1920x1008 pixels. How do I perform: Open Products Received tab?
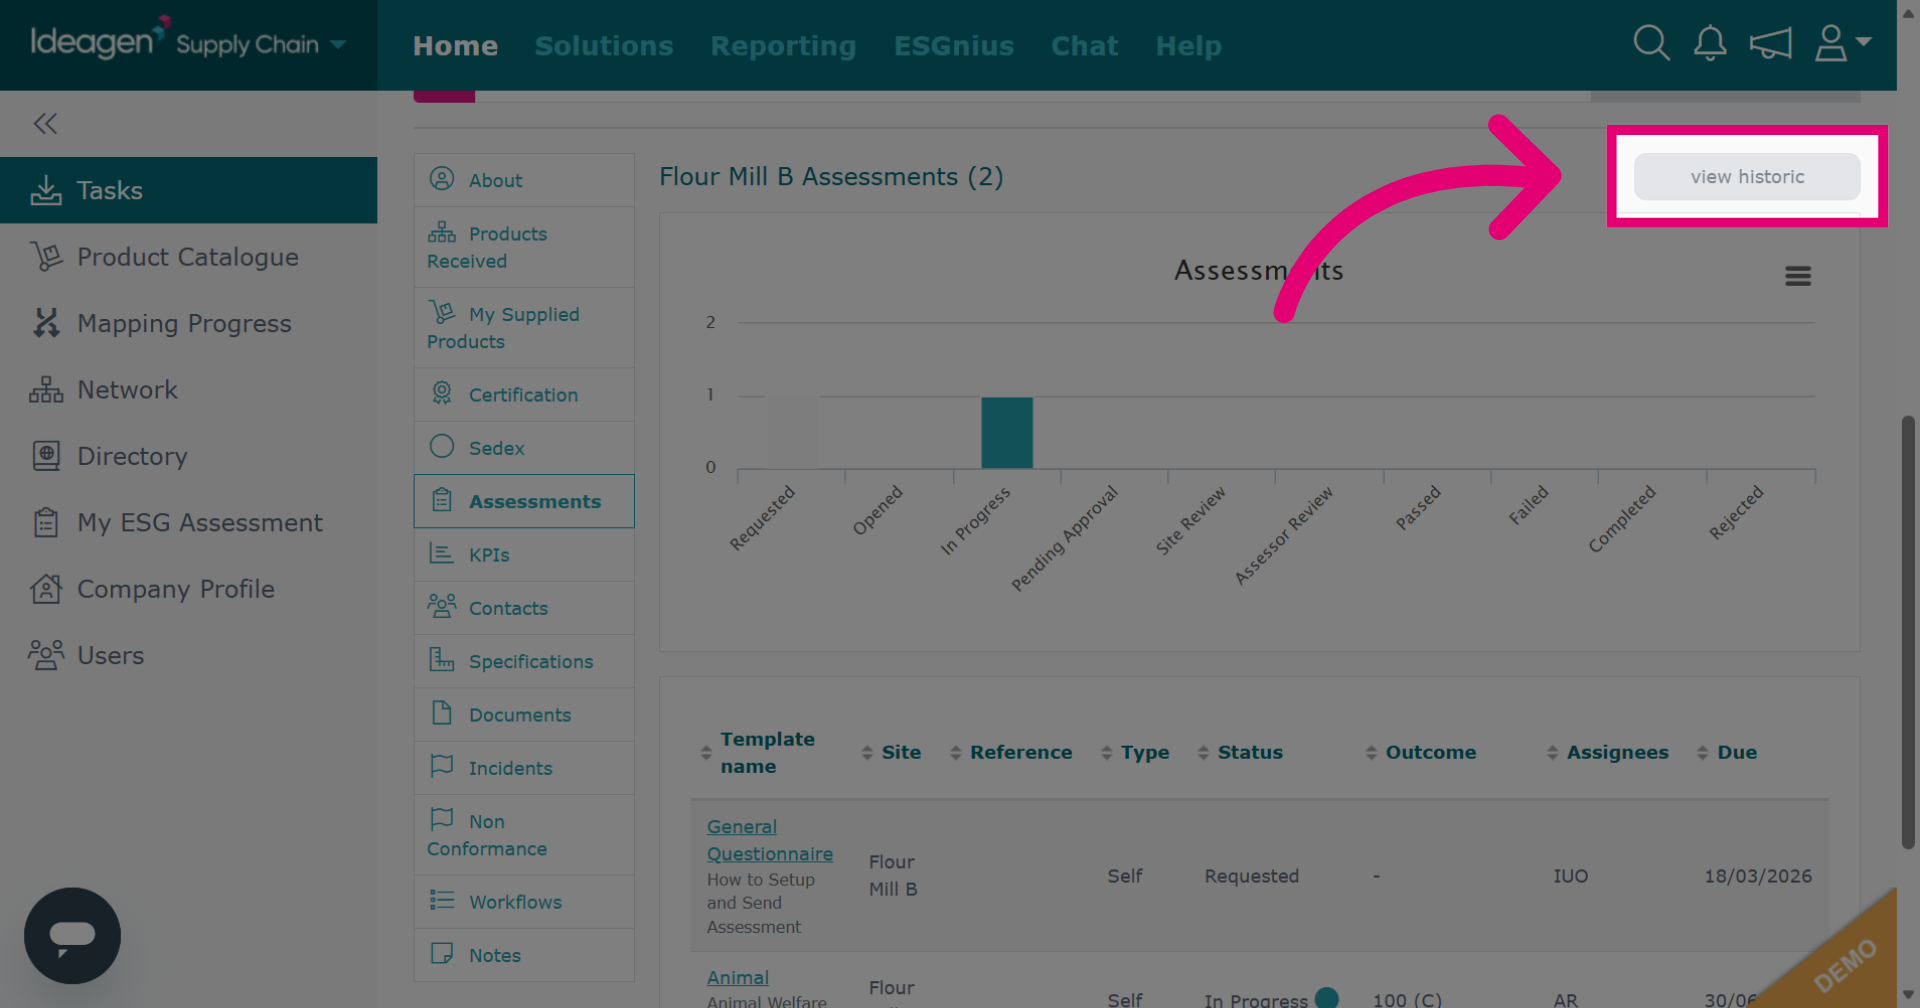click(524, 247)
